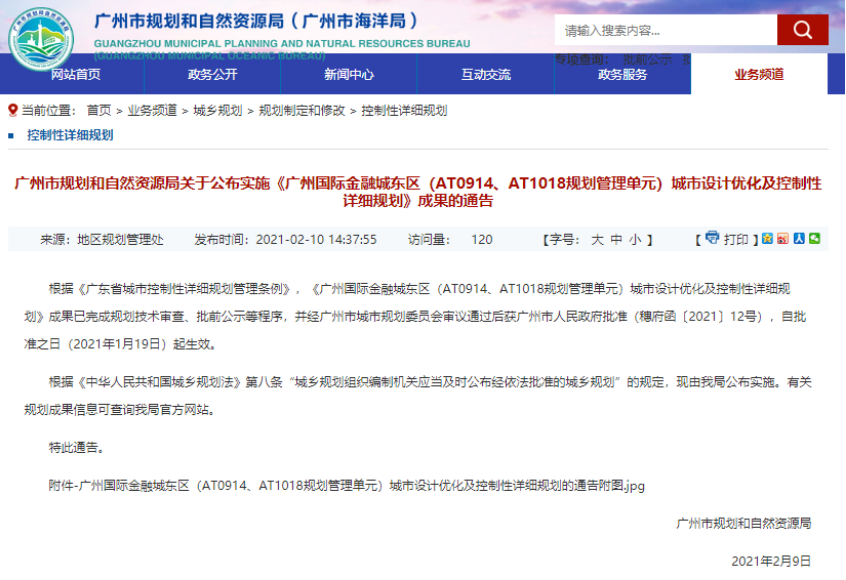Share via the green WeChat icon
The width and height of the screenshot is (846, 580).
[x=815, y=238]
